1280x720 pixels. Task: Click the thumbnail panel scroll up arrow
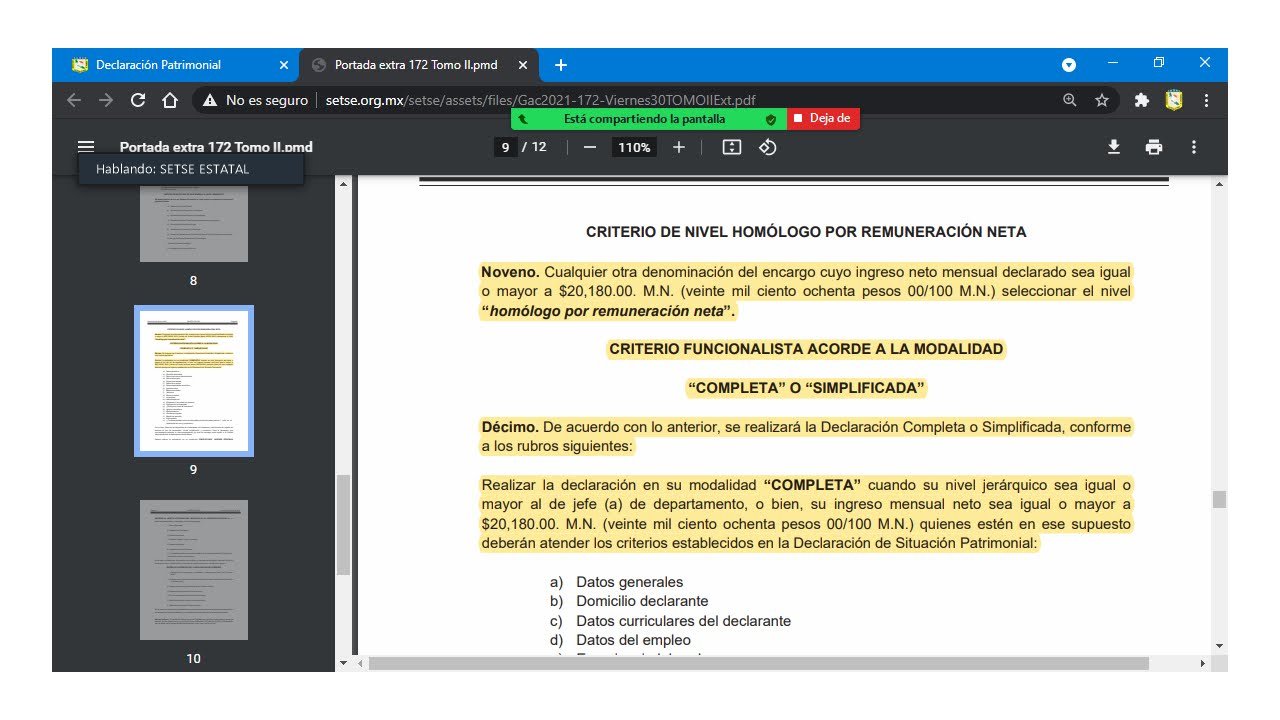click(x=343, y=184)
